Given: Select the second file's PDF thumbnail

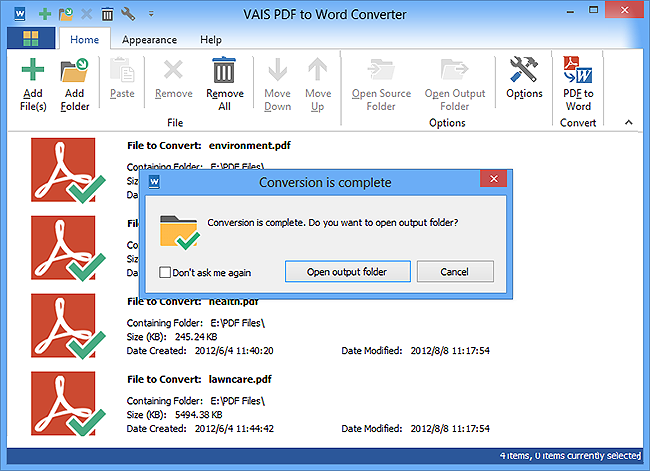Looking at the screenshot, I should [x=68, y=248].
